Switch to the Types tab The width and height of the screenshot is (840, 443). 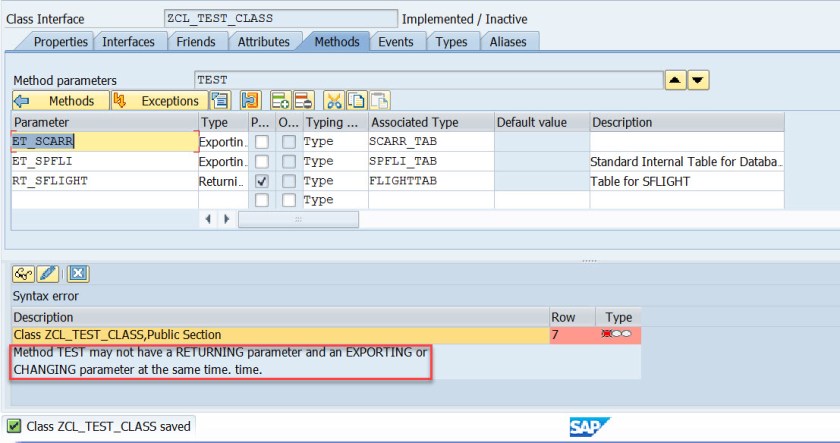click(x=451, y=42)
